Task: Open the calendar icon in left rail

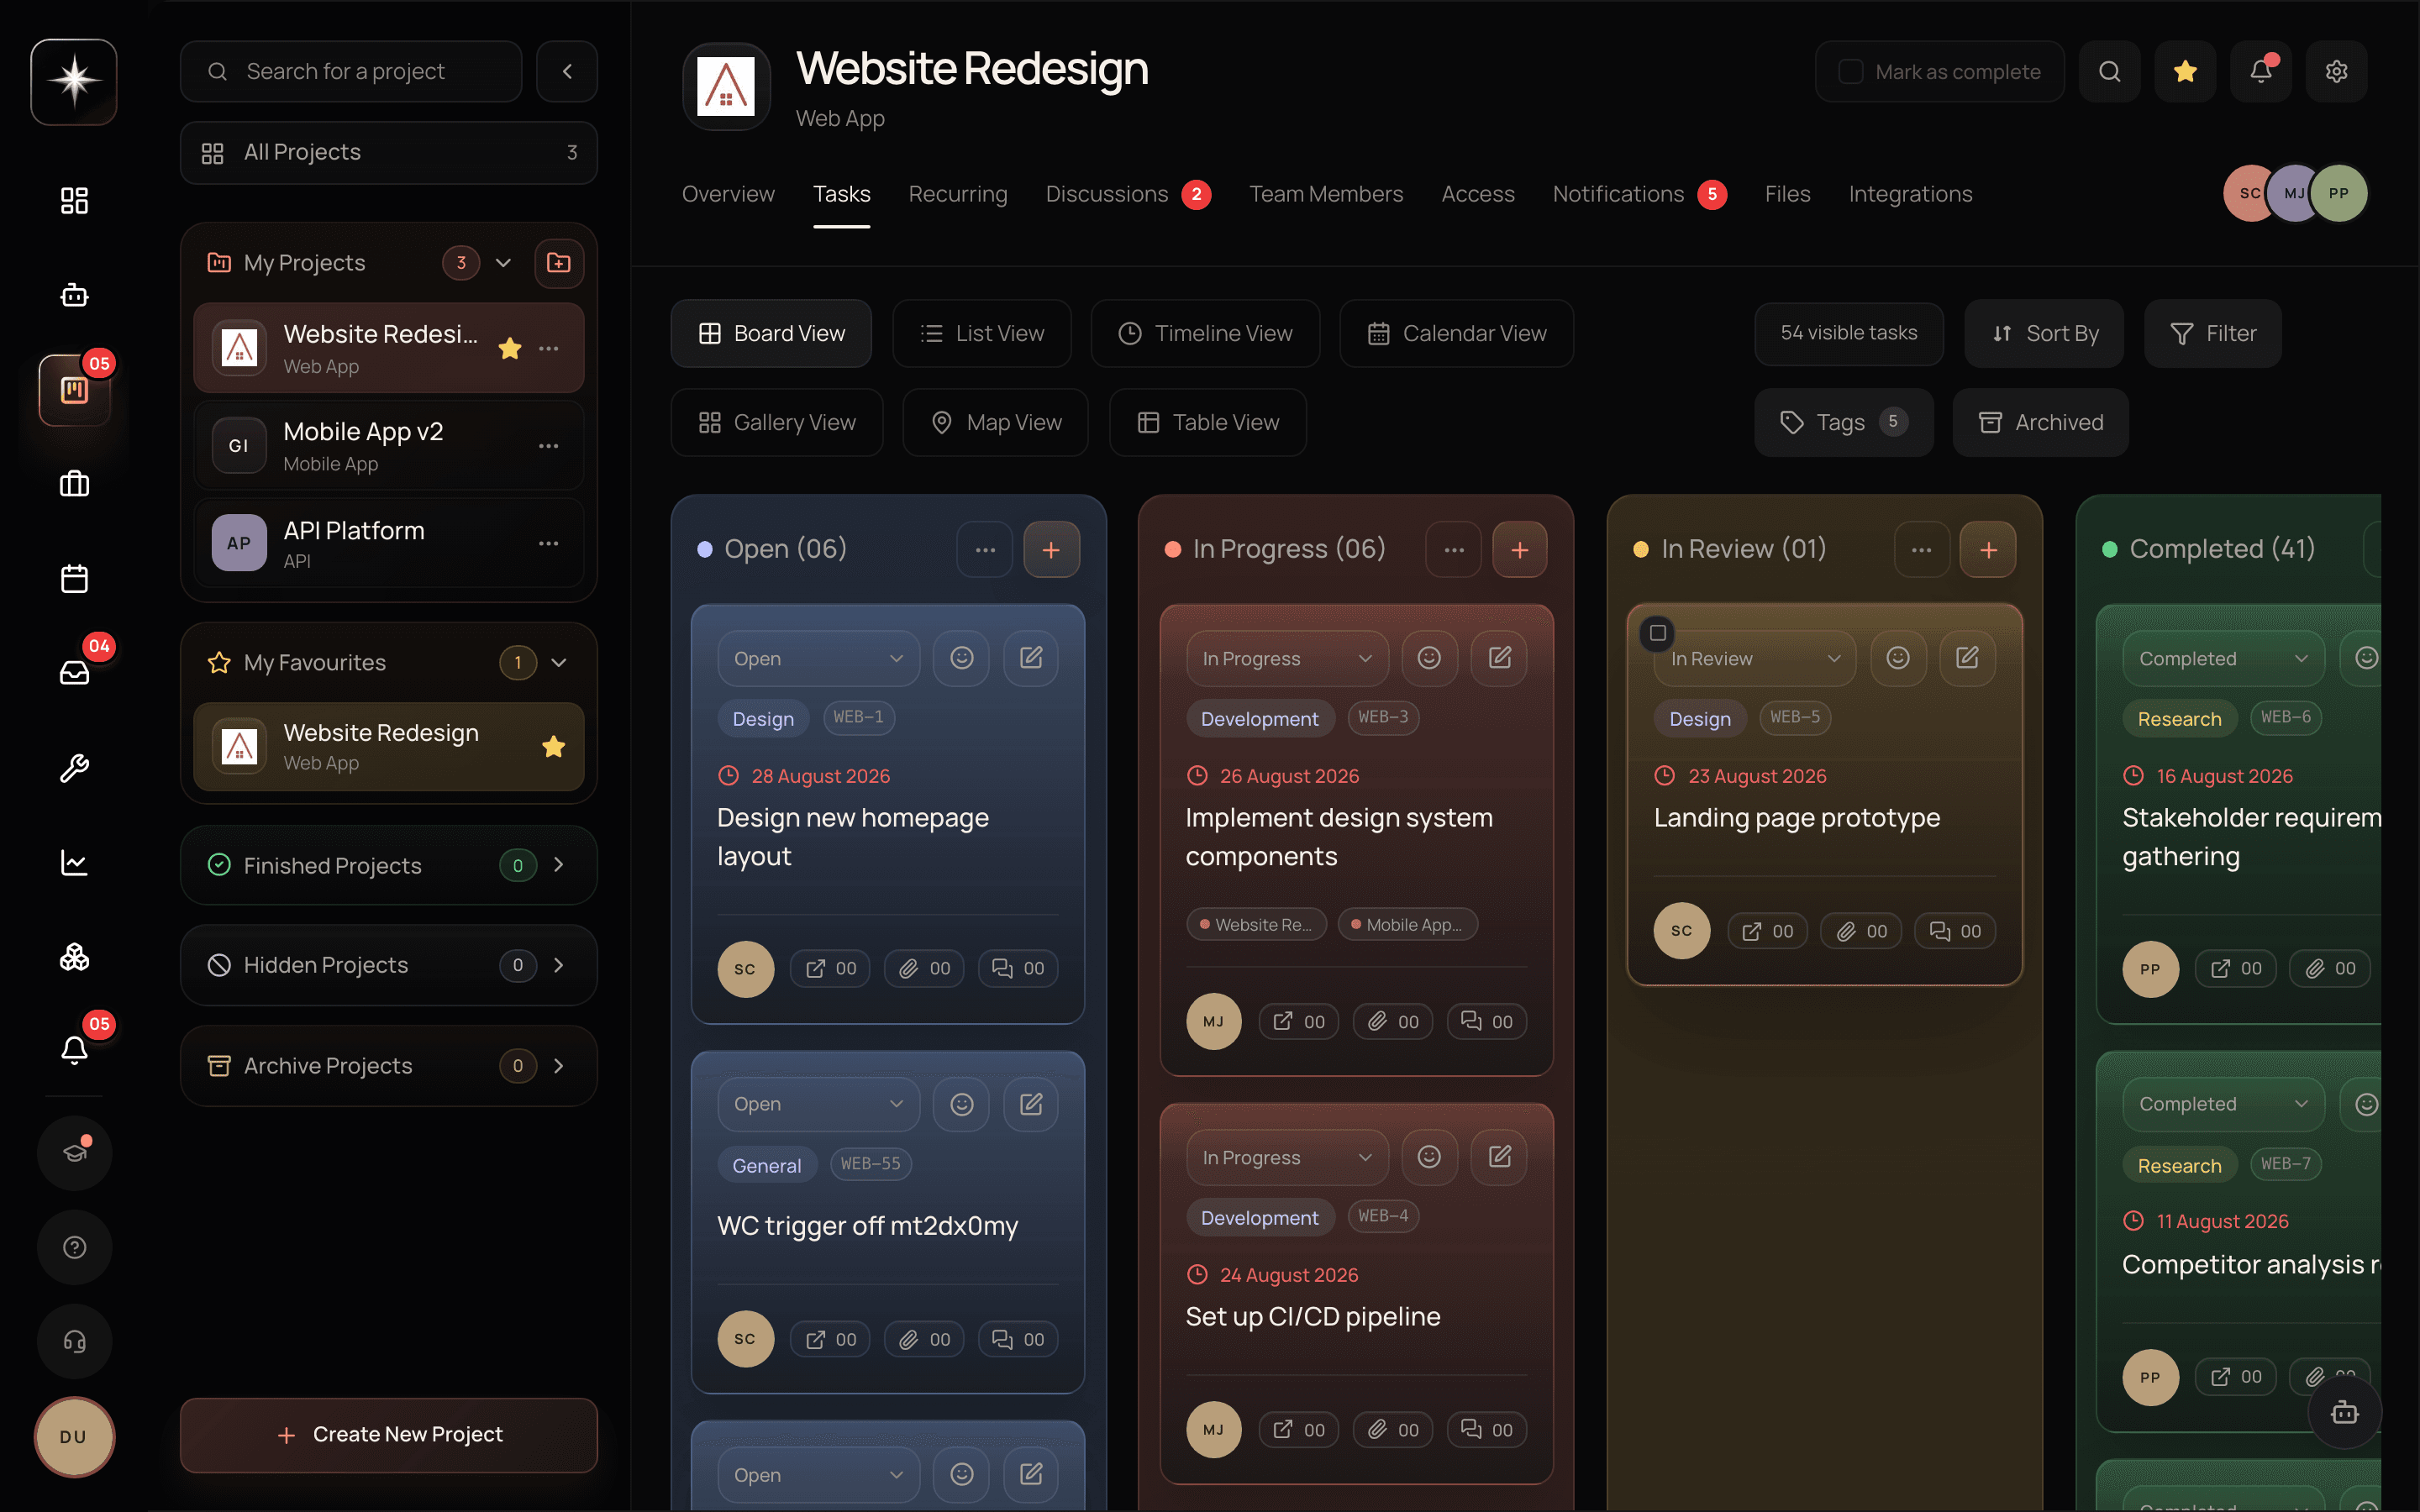Action: click(74, 578)
